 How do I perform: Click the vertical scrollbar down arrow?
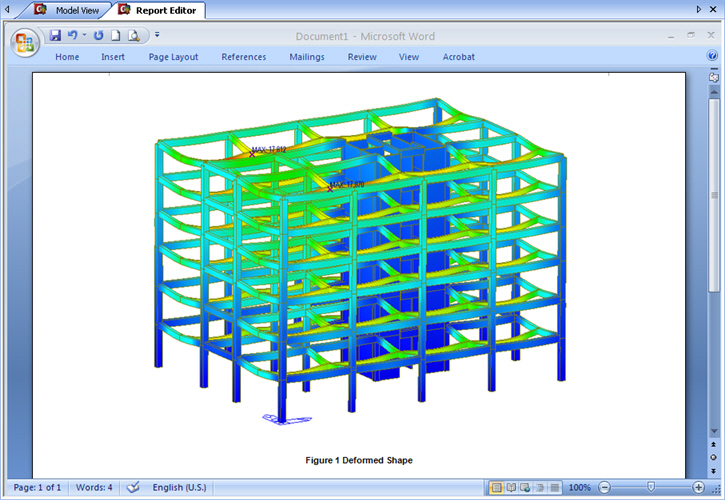[713, 432]
